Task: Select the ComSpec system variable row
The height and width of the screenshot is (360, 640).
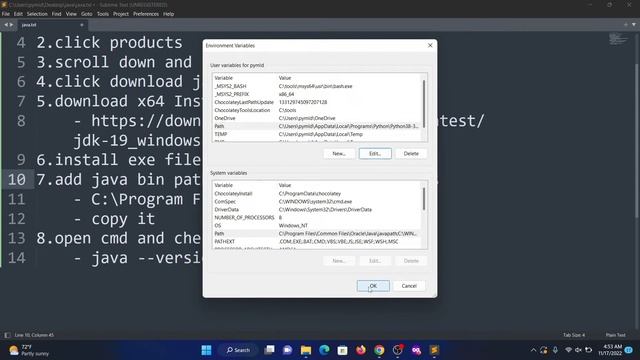Action: pyautogui.click(x=317, y=202)
